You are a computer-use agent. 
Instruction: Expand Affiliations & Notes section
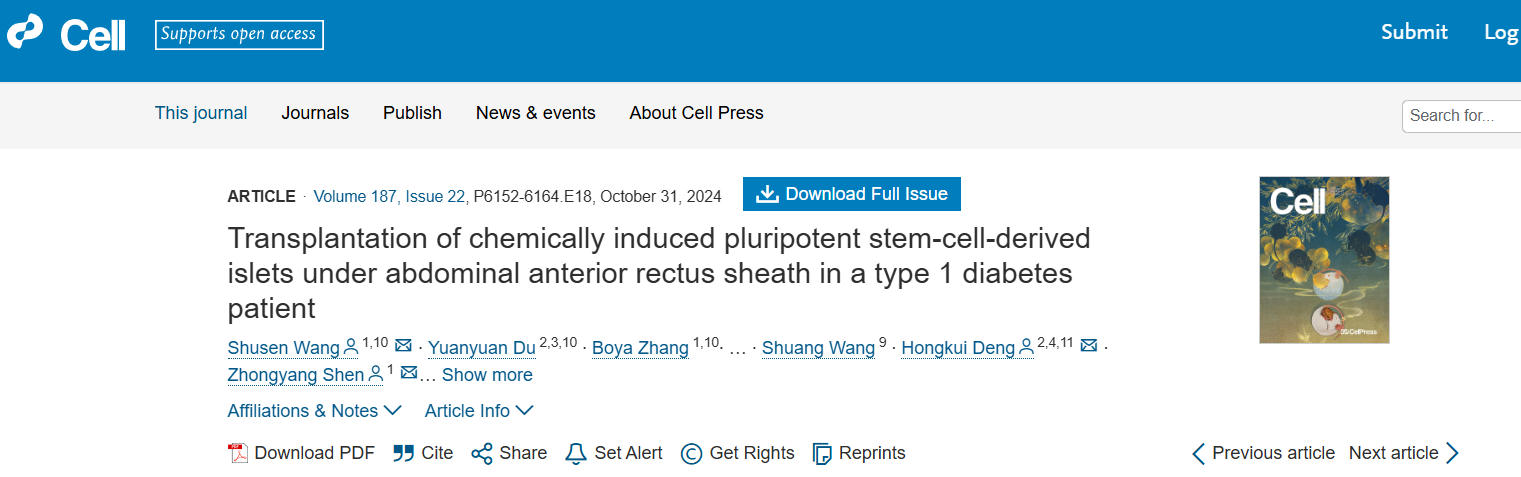click(x=314, y=411)
